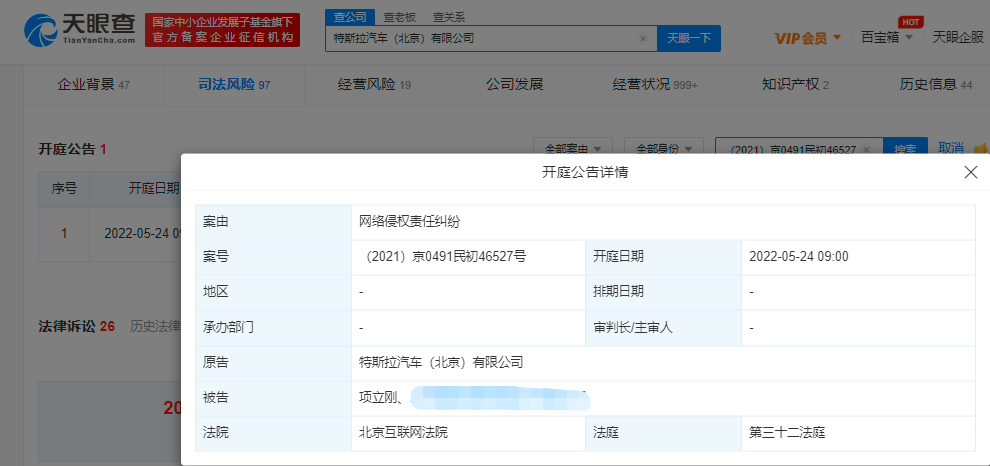Click the 开庭公告详情 dialog title
The image size is (990, 466).
point(585,172)
